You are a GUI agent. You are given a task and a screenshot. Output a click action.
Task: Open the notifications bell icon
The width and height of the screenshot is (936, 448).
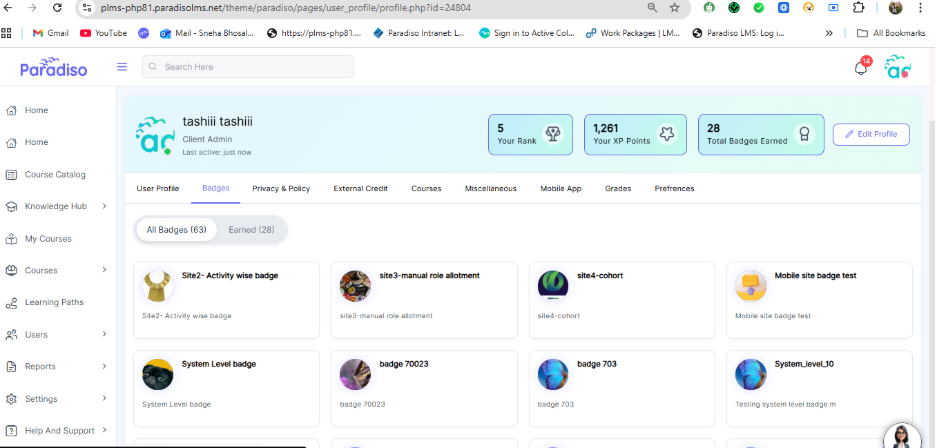point(860,68)
